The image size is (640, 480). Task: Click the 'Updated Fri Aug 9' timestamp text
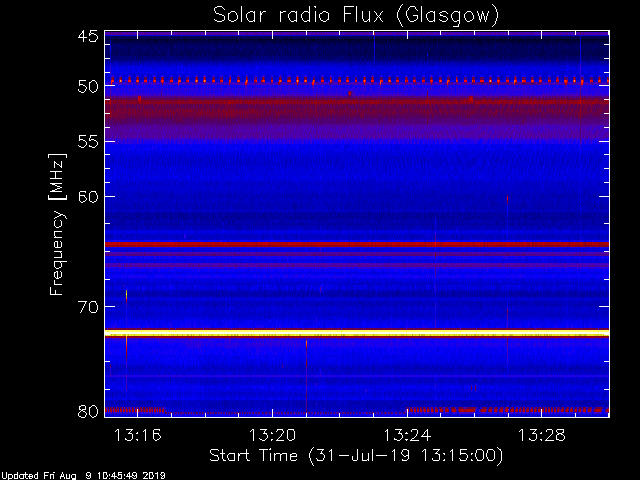(x=83, y=475)
